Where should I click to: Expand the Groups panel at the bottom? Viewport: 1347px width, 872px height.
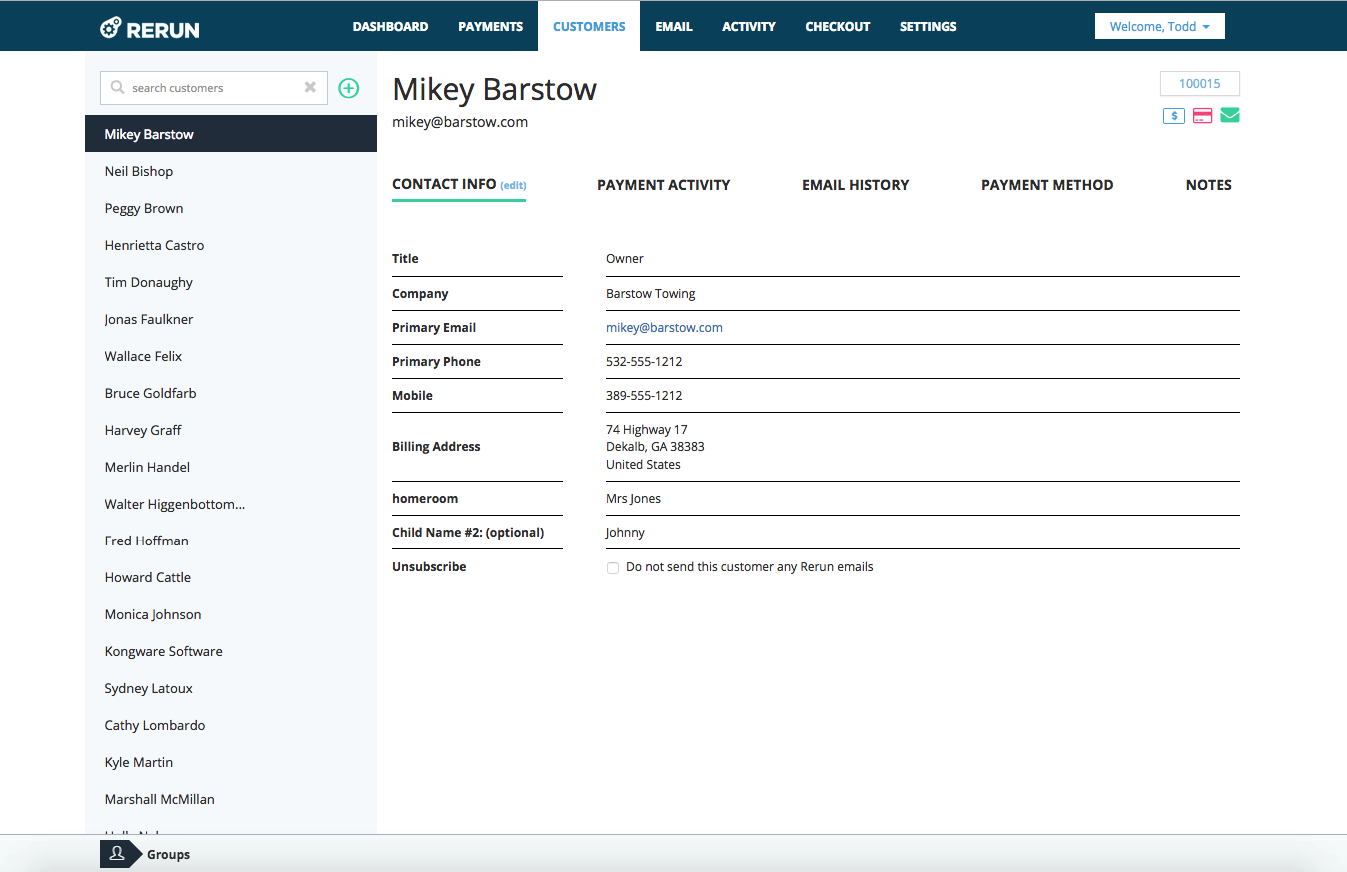coord(168,854)
